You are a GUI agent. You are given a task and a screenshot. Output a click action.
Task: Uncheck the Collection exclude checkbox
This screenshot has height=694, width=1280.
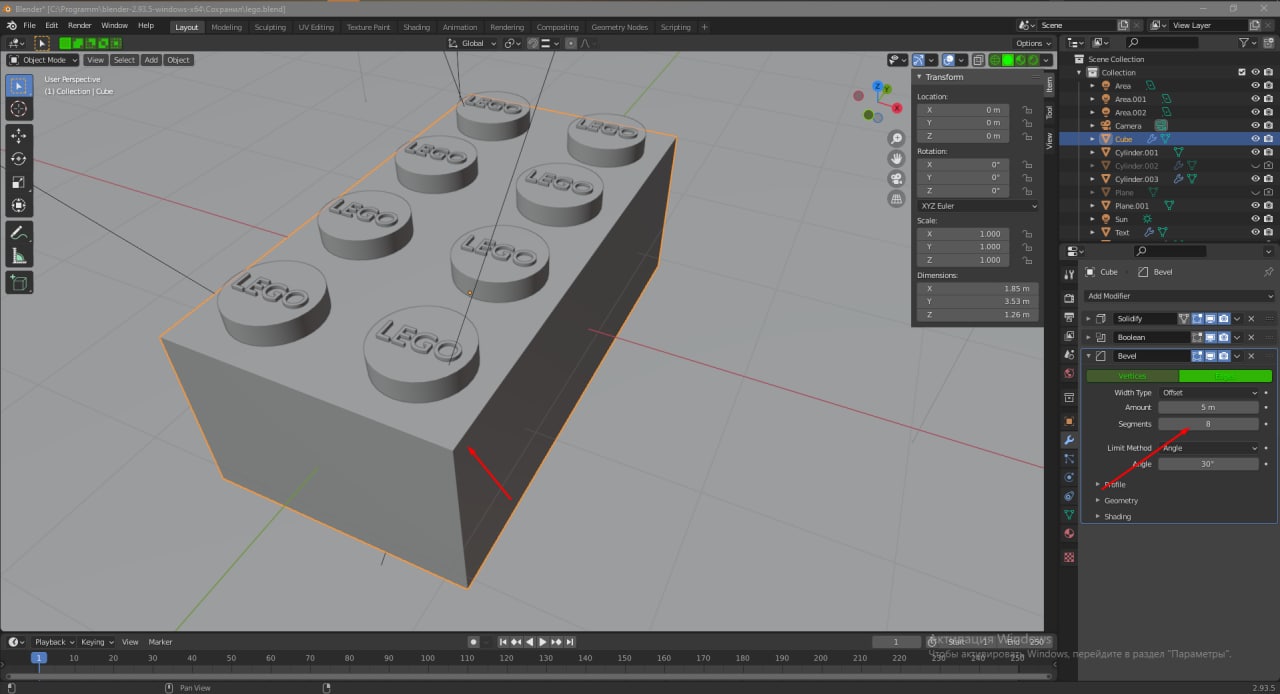click(x=1242, y=72)
